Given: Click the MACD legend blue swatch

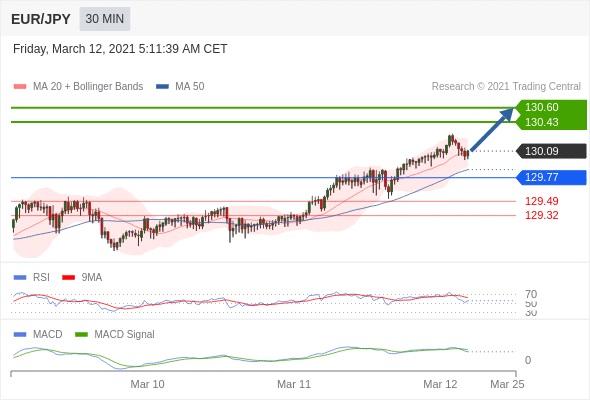Looking at the screenshot, I should (x=20, y=335).
